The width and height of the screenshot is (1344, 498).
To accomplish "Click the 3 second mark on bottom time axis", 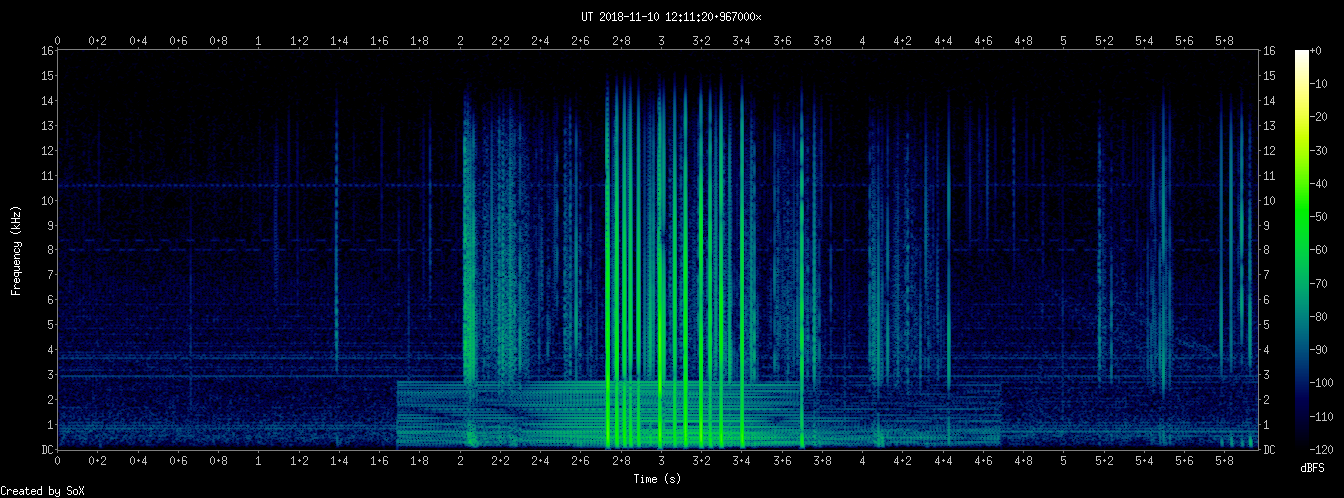I will (x=661, y=462).
